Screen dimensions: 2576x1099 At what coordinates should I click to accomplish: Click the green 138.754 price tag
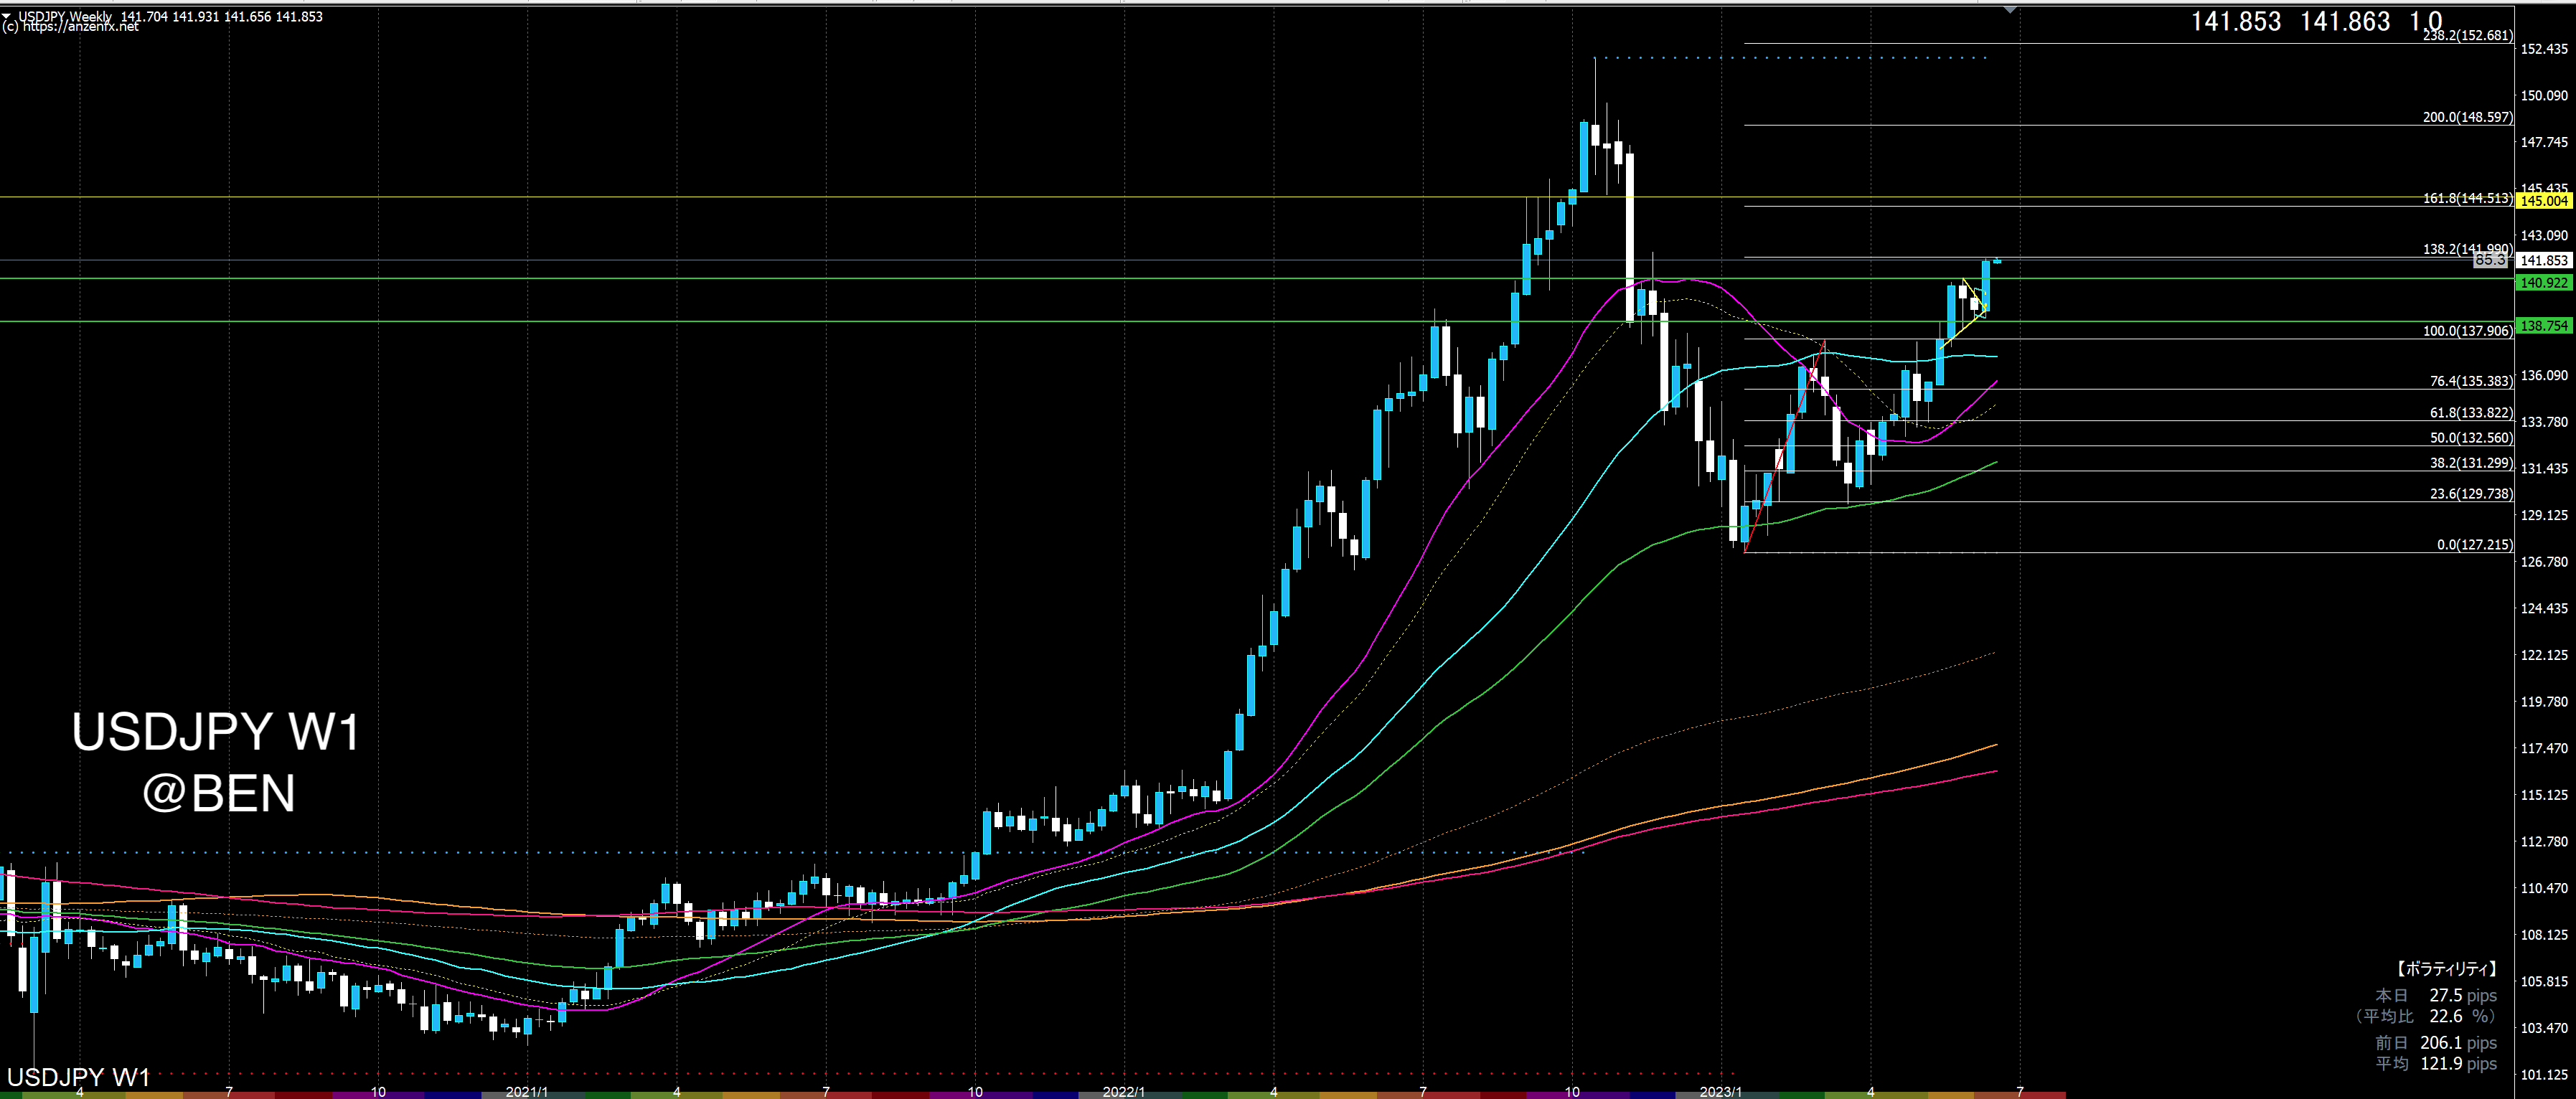pos(2542,326)
